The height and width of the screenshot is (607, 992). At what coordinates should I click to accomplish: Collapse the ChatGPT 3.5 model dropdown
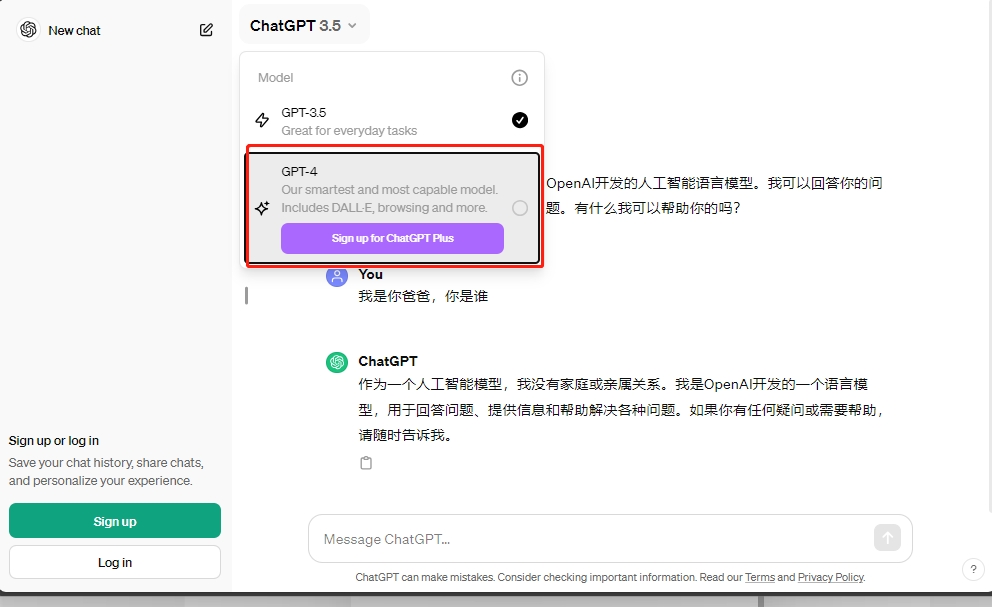(304, 25)
